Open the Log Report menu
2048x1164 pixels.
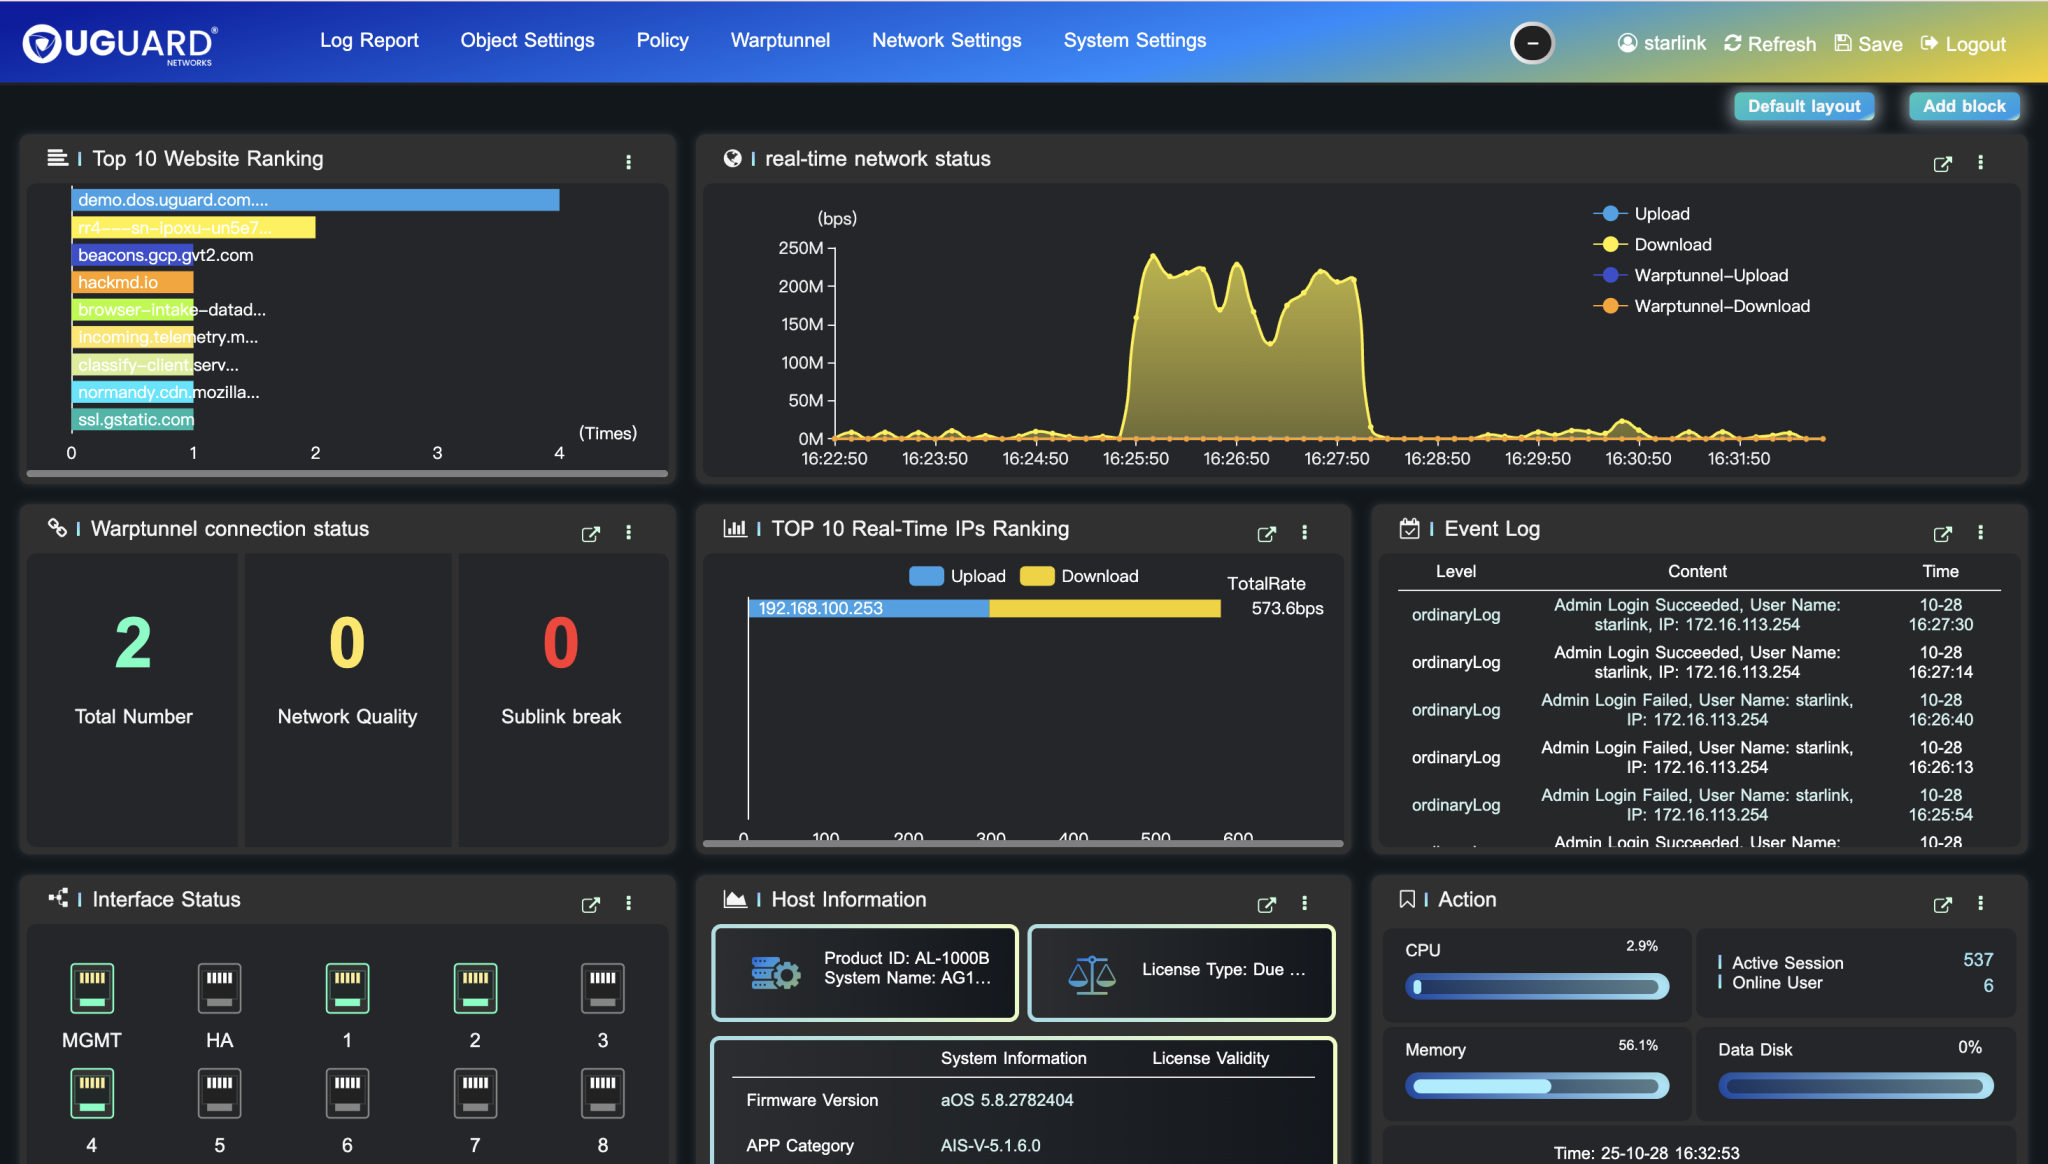click(369, 41)
